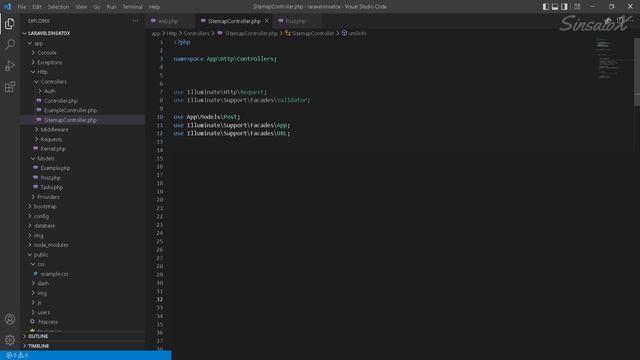The height and width of the screenshot is (360, 640).
Task: Expand the Middleware folder
Action: [54, 129]
